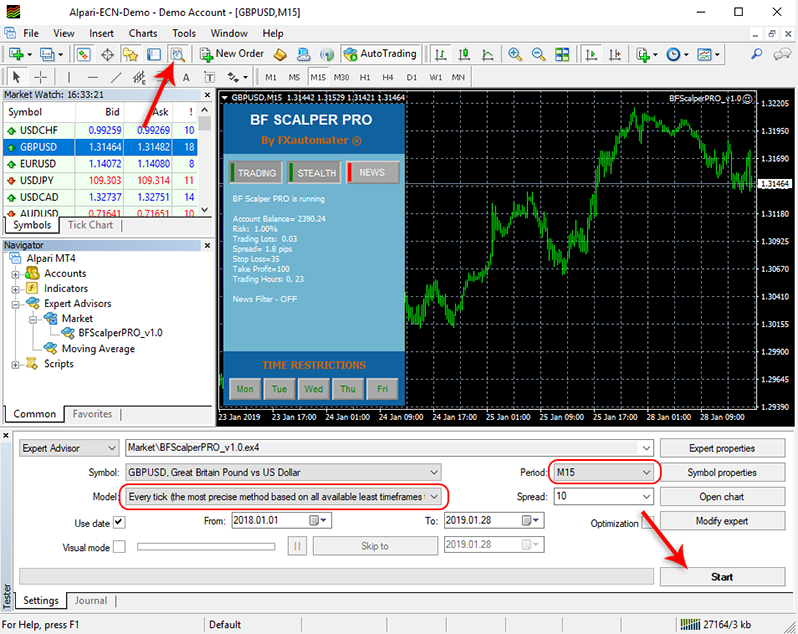Open the Charts menu

pyautogui.click(x=142, y=33)
